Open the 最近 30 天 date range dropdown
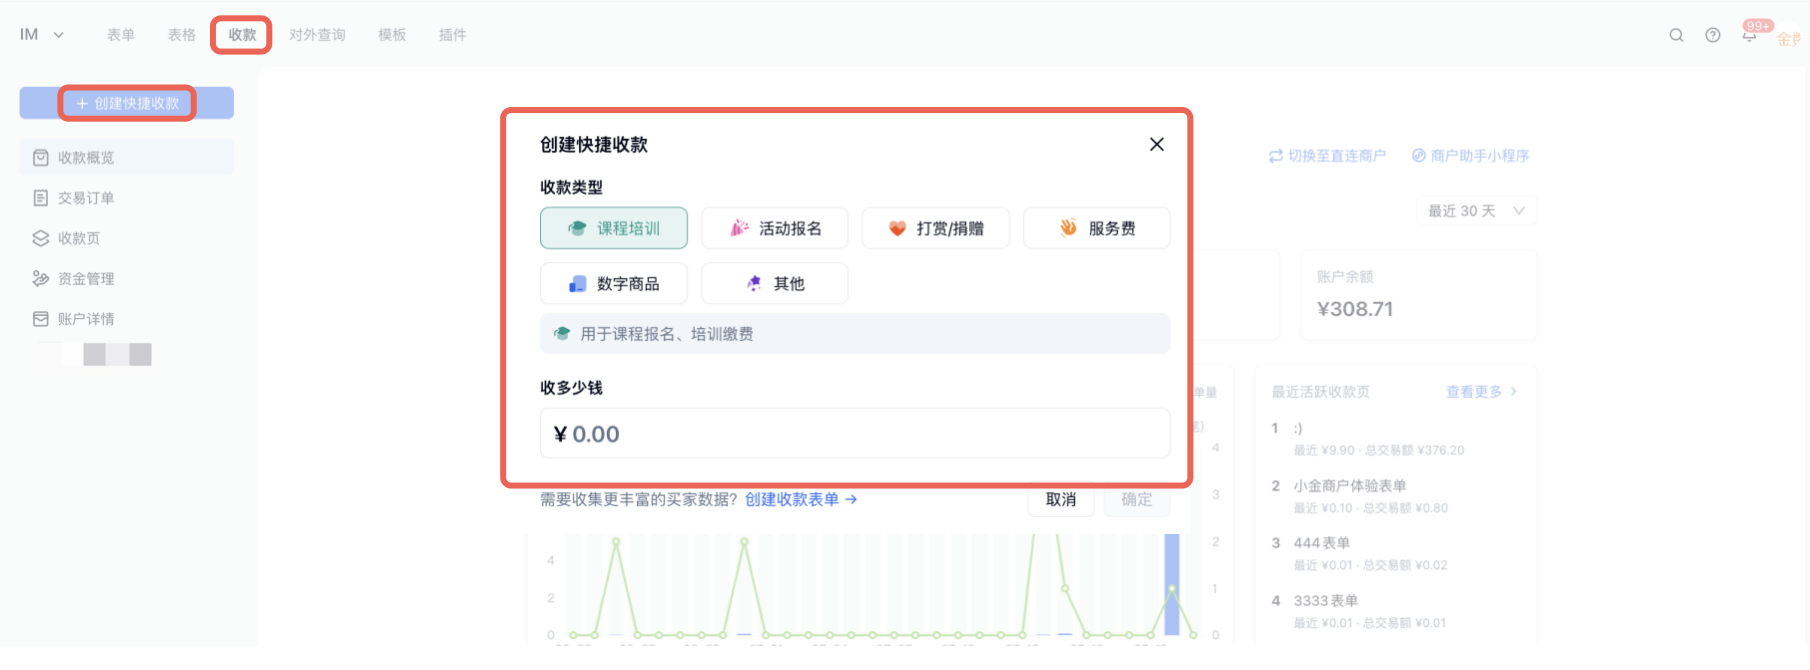1810x670 pixels. tap(1477, 211)
